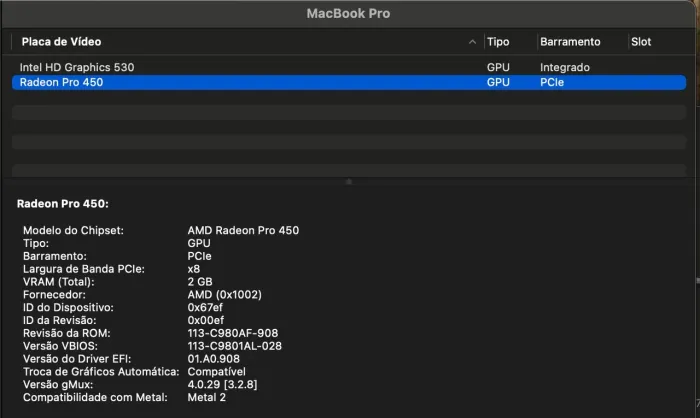This screenshot has height=418, width=700.
Task: Click GPU type cell for Intel HD Graphics 530
Action: [498, 67]
